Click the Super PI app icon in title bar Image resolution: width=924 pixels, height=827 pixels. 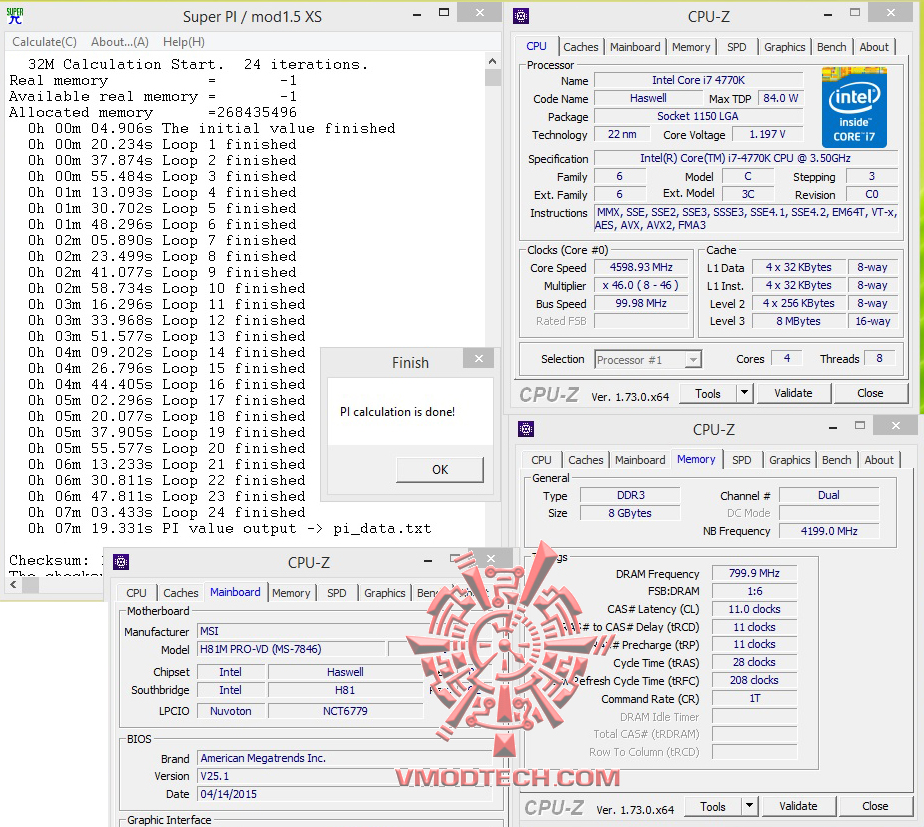(x=15, y=16)
